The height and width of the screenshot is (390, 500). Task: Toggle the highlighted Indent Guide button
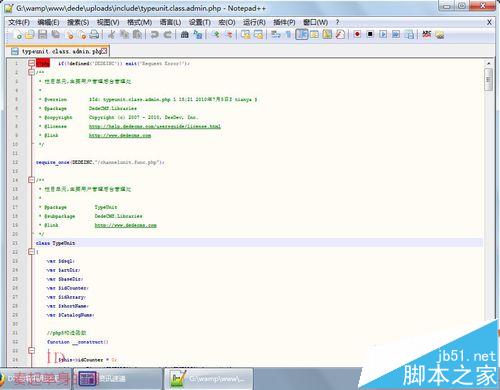tap(302, 34)
